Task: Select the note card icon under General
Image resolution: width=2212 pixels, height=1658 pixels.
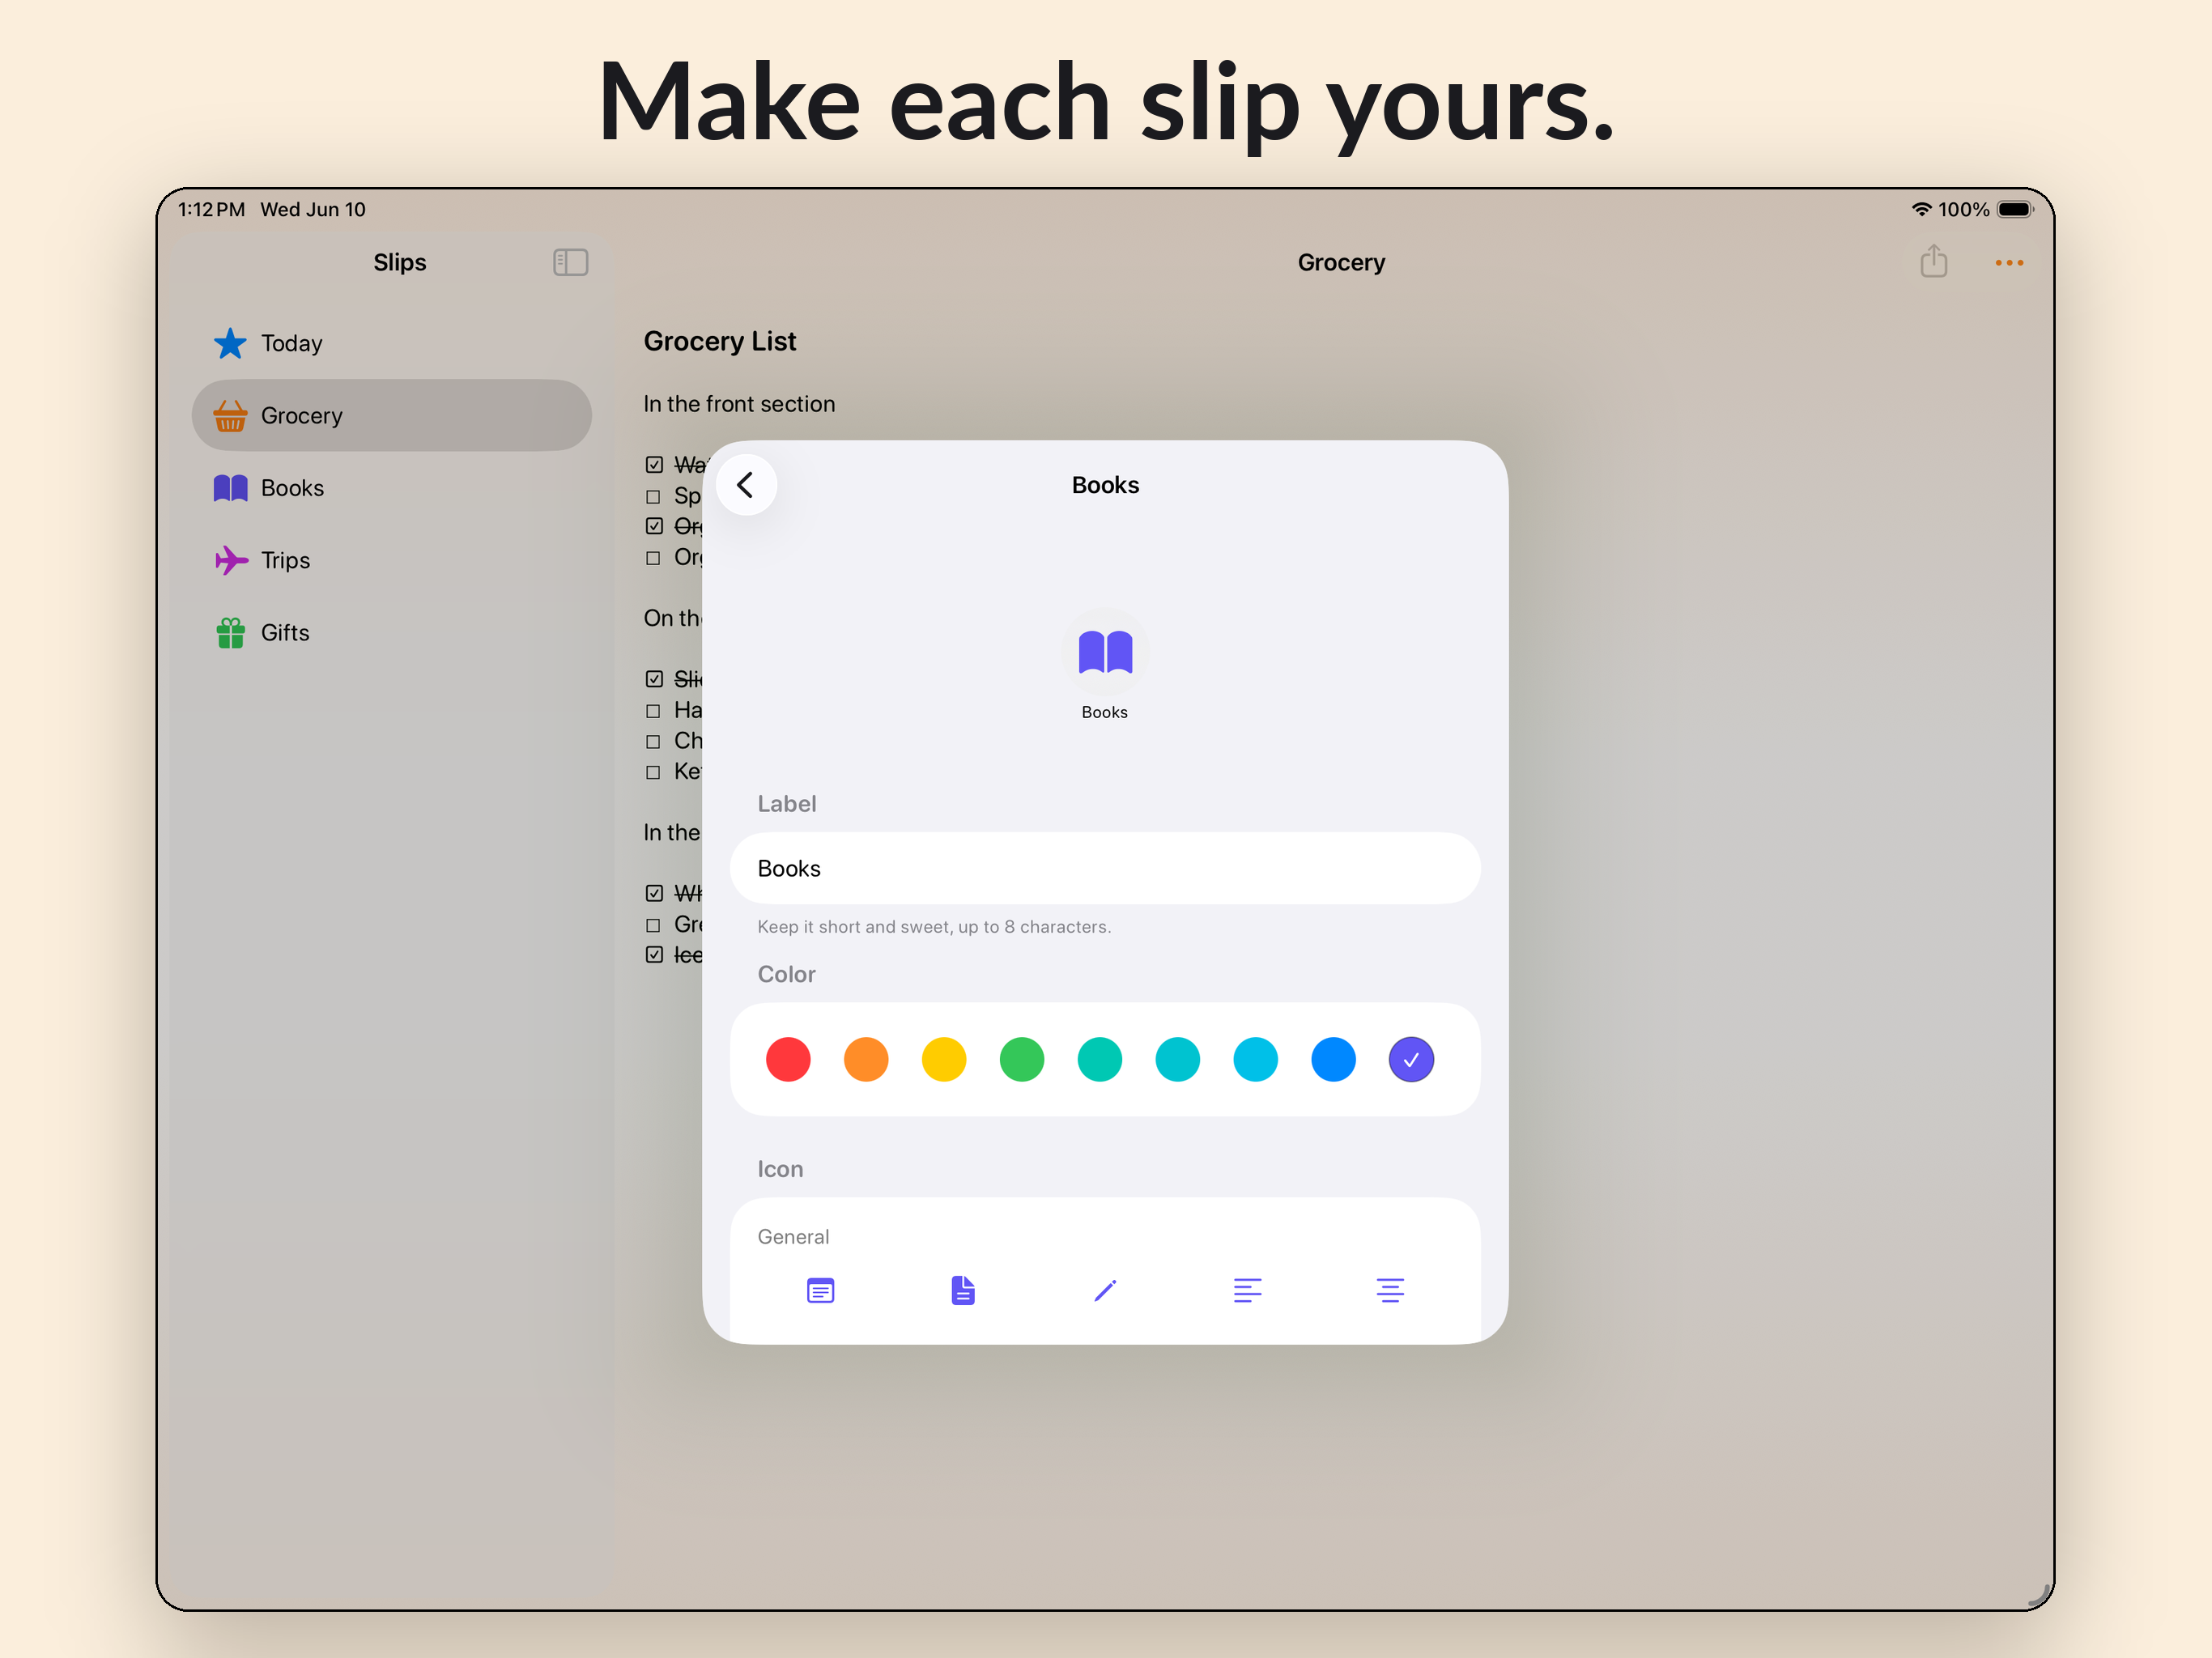Action: click(820, 1290)
